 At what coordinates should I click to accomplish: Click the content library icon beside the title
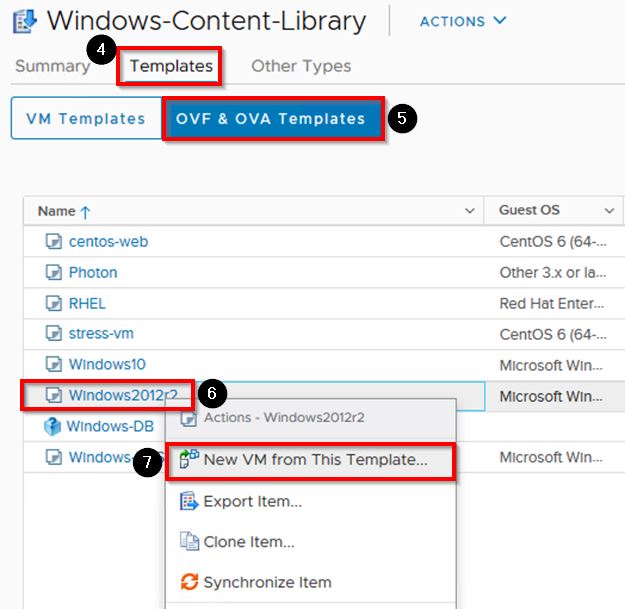tap(25, 22)
